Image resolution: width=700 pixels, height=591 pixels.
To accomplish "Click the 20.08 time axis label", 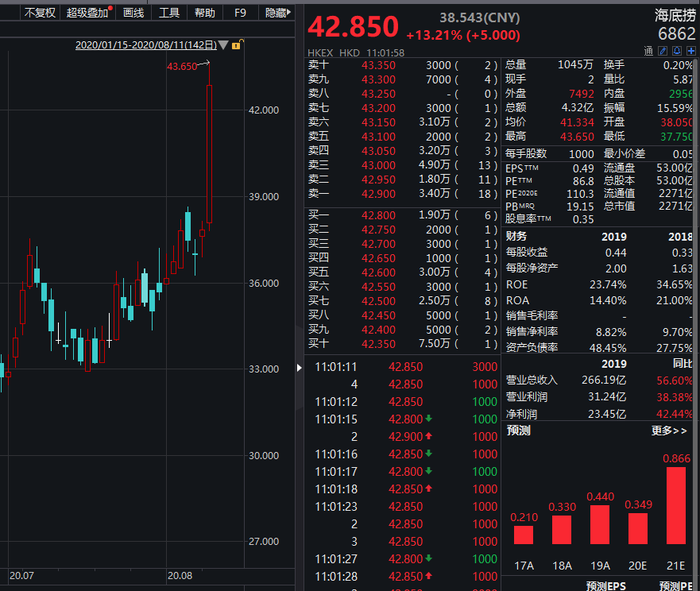I will [180, 576].
